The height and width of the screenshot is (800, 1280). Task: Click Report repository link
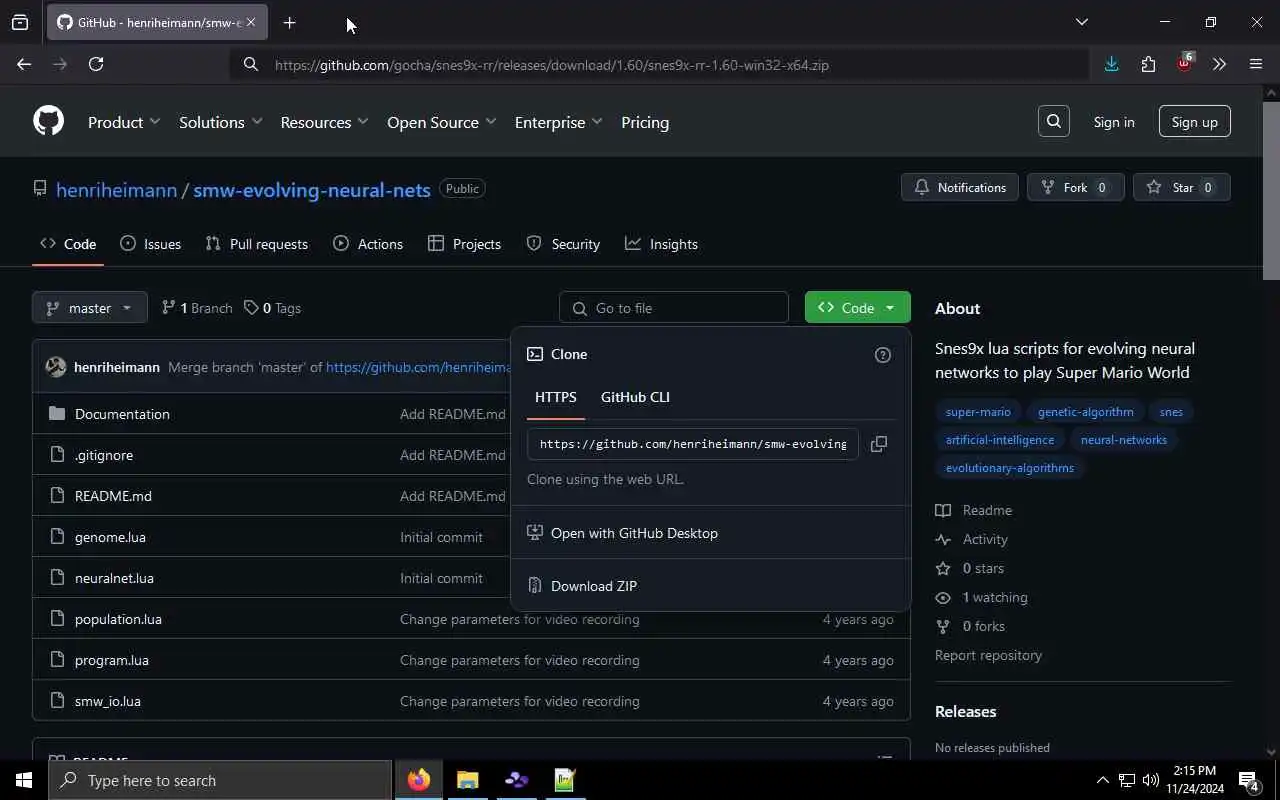(x=988, y=655)
